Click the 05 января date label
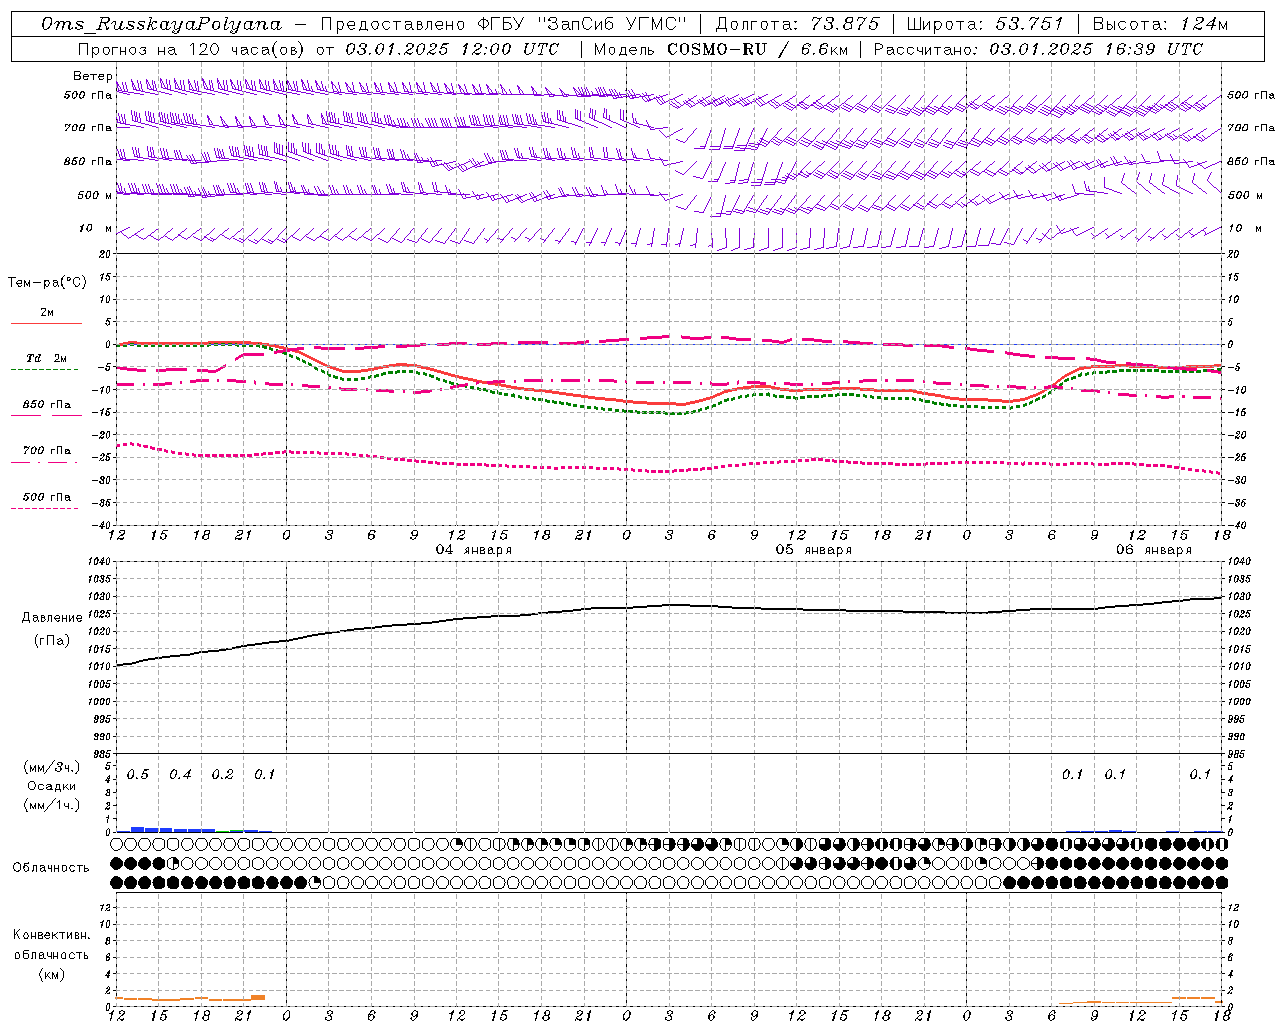This screenshot has height=1024, width=1280. pyautogui.click(x=814, y=550)
